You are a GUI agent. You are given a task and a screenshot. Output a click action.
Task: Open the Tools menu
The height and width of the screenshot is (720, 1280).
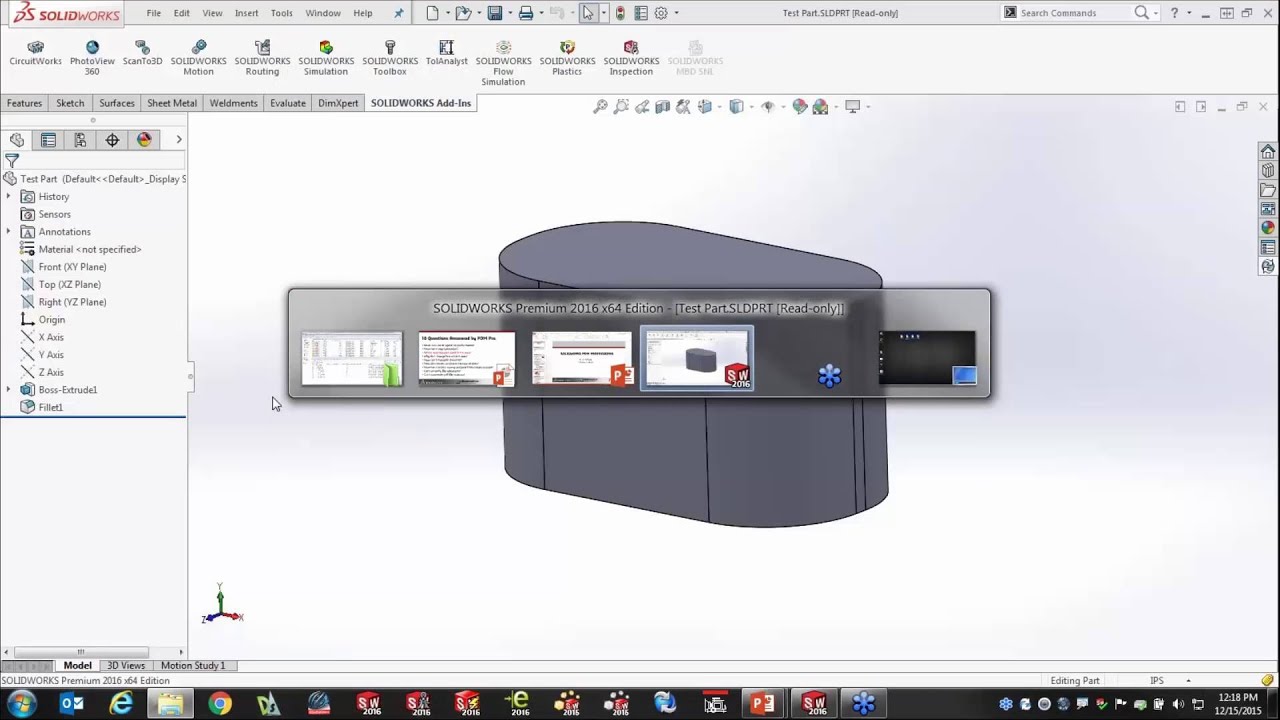pyautogui.click(x=282, y=13)
